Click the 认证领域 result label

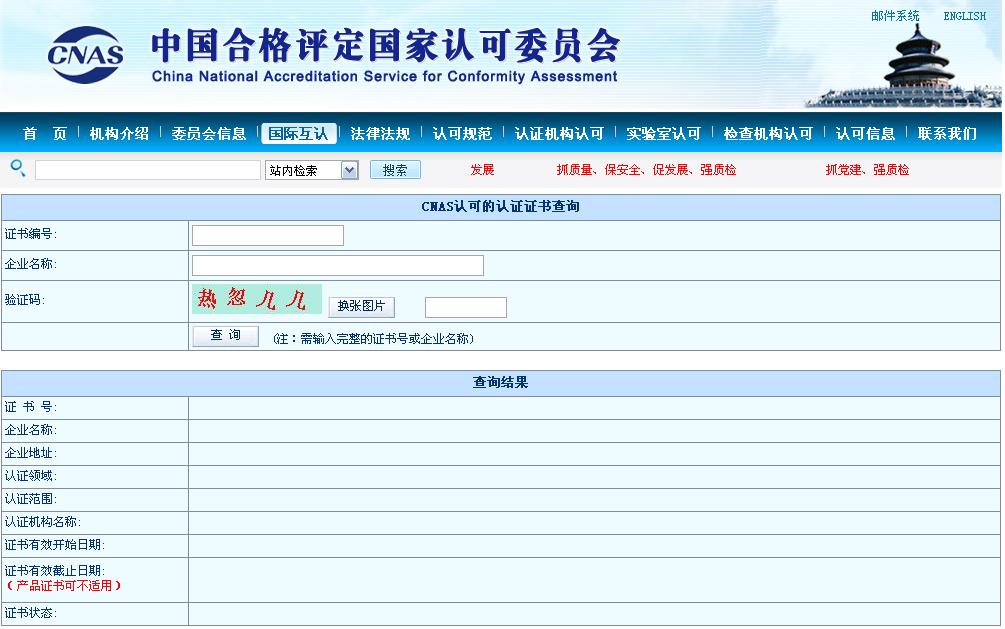[x=30, y=476]
